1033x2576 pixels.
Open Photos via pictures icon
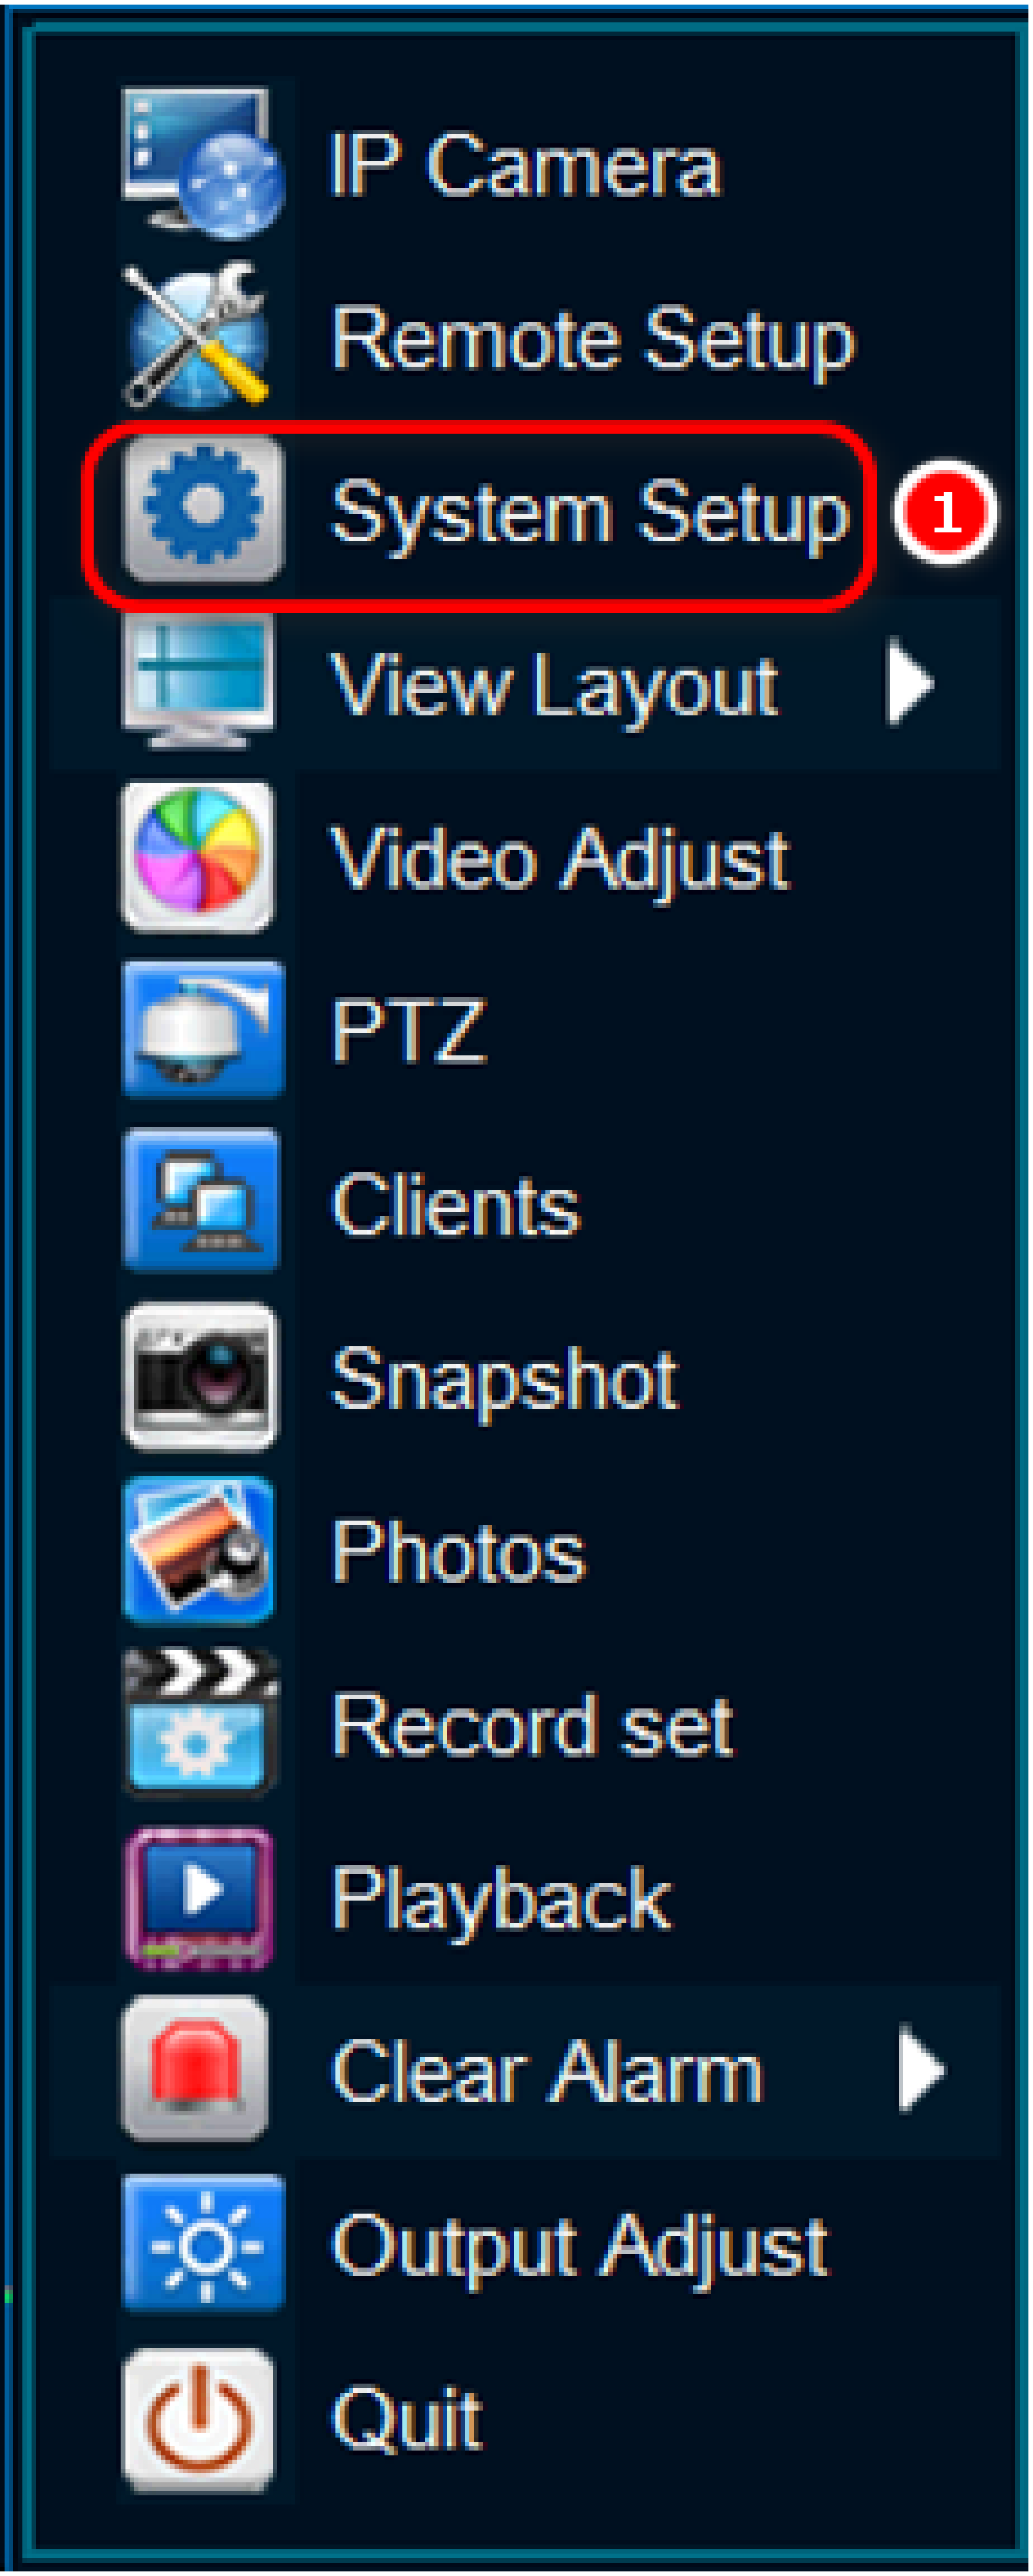coord(198,1550)
